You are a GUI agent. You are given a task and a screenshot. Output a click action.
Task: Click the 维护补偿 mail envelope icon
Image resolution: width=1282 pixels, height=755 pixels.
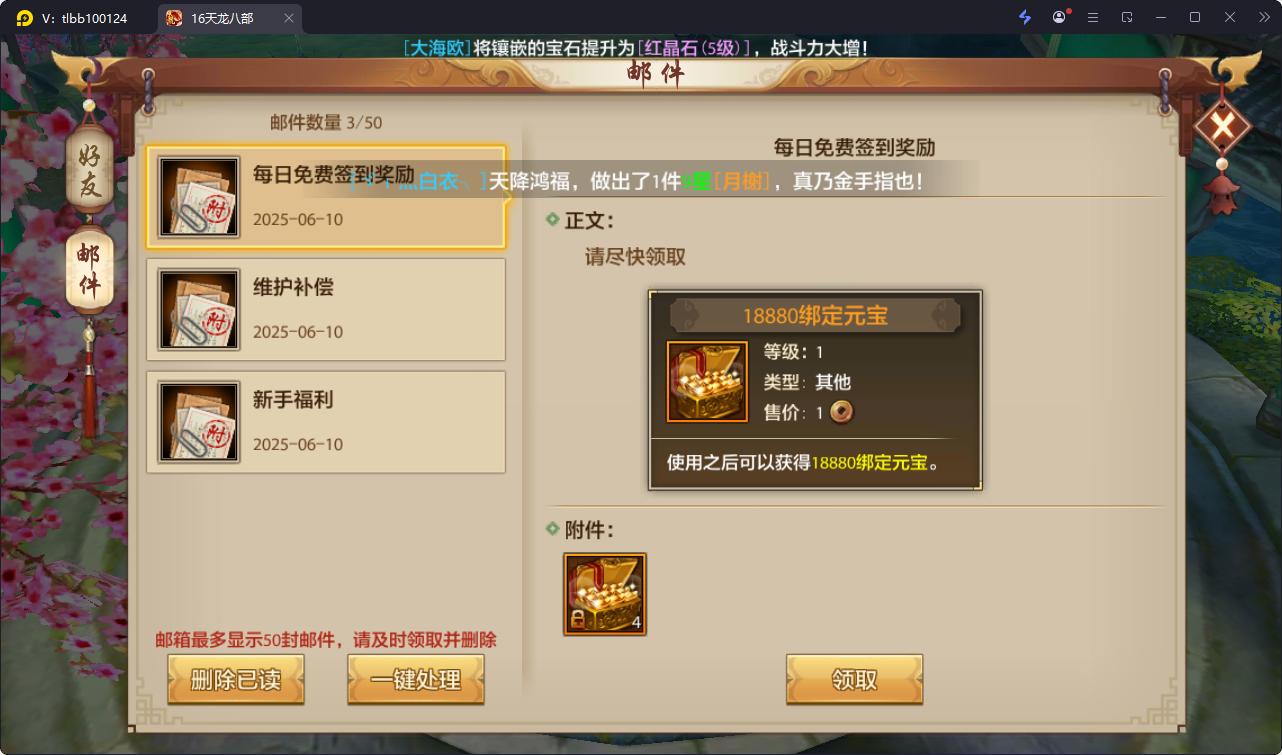click(199, 309)
